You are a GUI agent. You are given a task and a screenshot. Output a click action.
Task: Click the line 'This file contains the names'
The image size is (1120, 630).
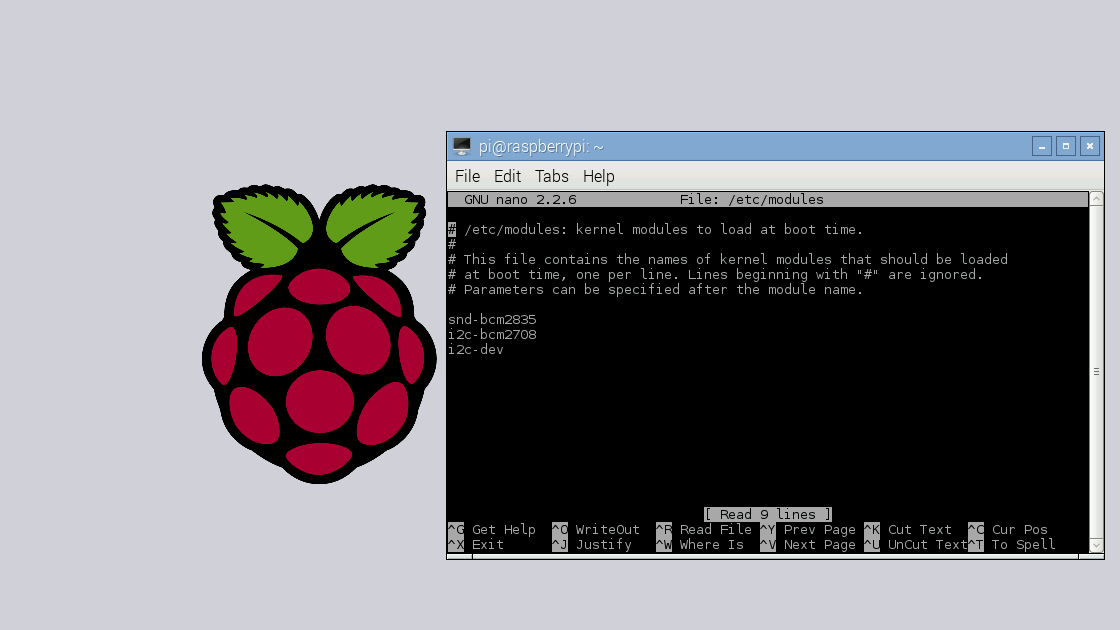click(x=728, y=259)
